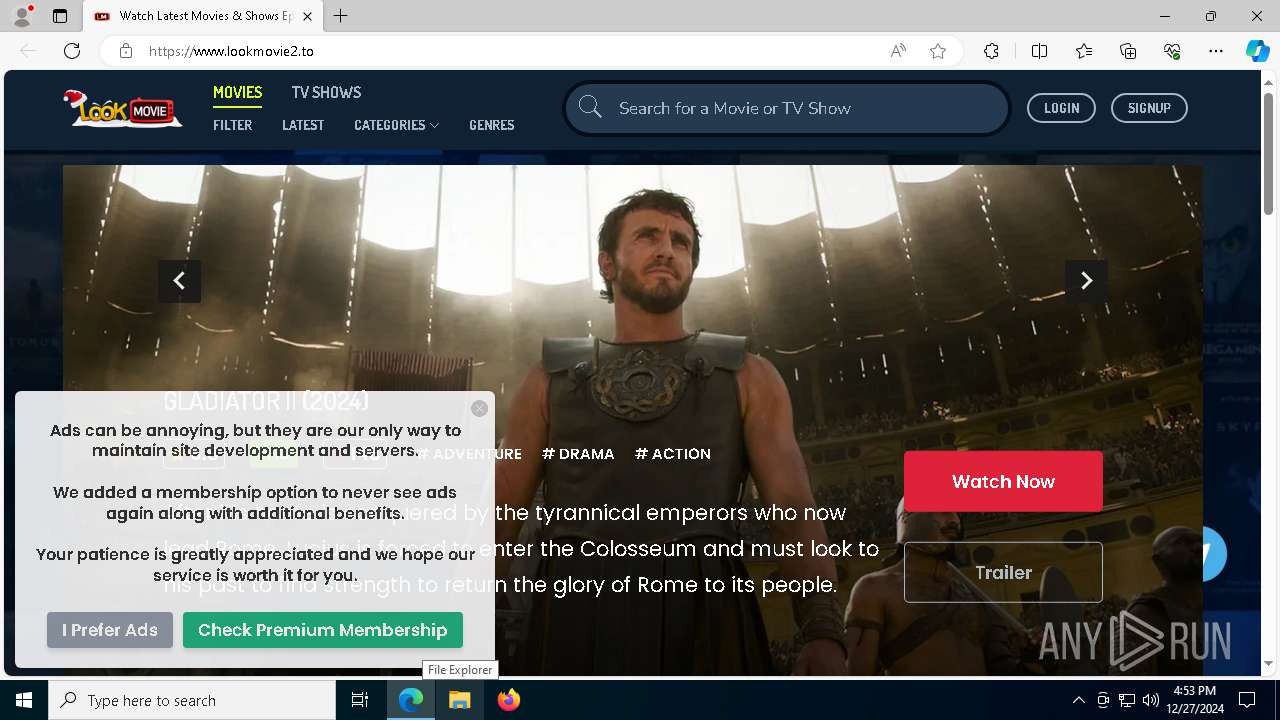Image resolution: width=1280 pixels, height=720 pixels.
Task: Click the LookMovie site logo
Action: pos(122,108)
